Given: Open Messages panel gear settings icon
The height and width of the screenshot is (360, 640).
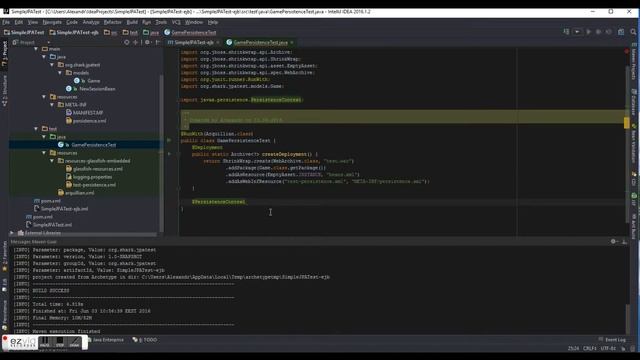Looking at the screenshot, I should [613, 242].
